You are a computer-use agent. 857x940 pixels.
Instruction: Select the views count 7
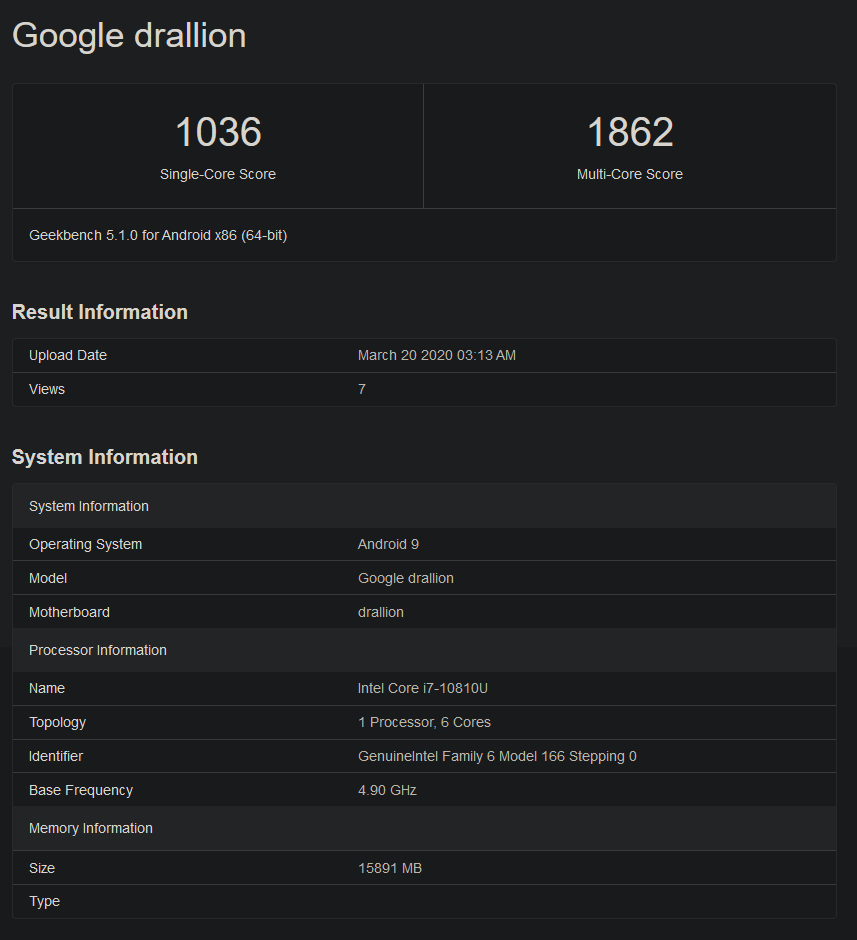tap(362, 390)
